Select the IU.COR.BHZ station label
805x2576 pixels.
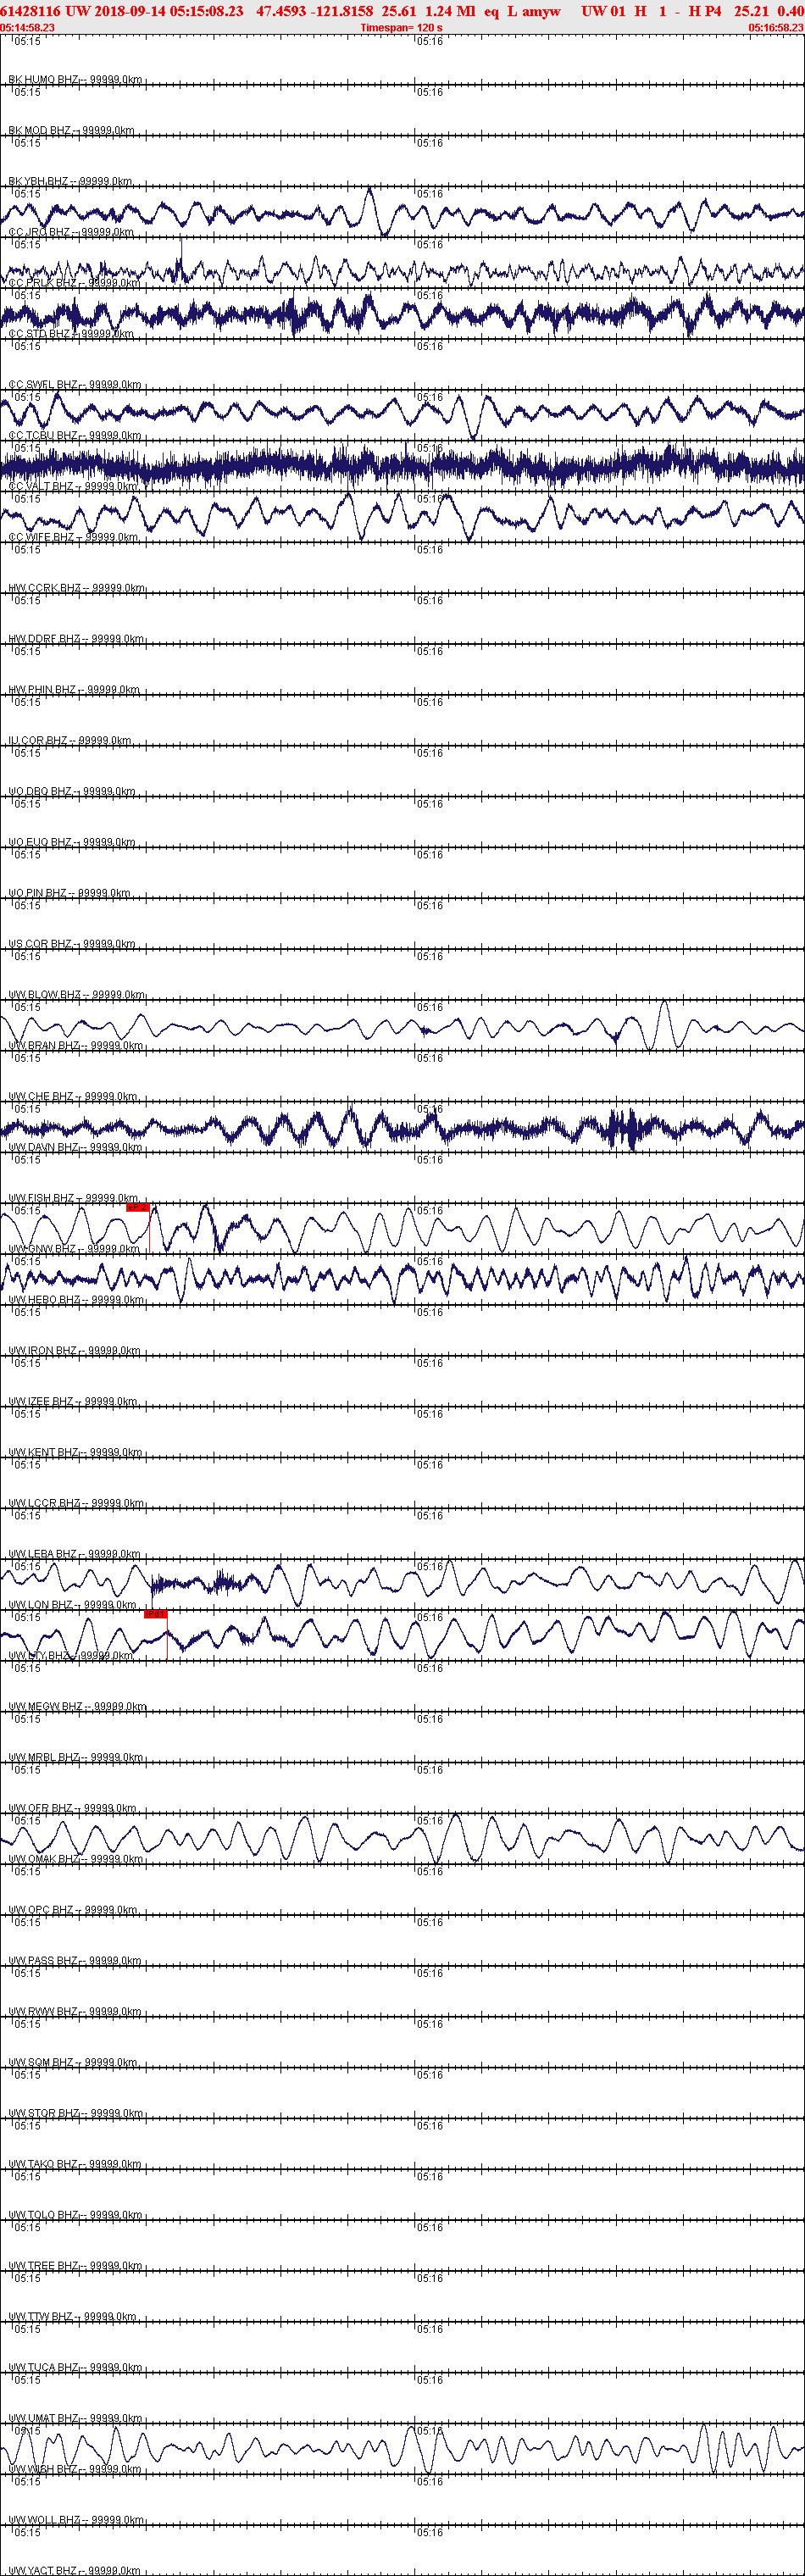[70, 741]
